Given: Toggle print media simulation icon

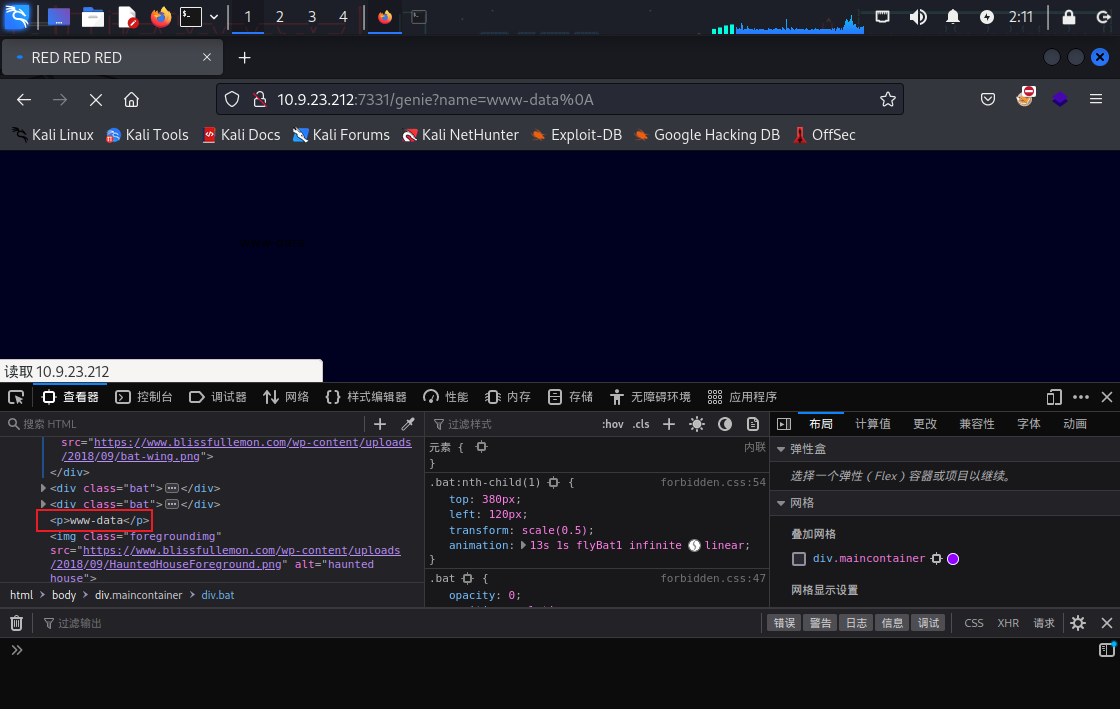Looking at the screenshot, I should (x=753, y=424).
